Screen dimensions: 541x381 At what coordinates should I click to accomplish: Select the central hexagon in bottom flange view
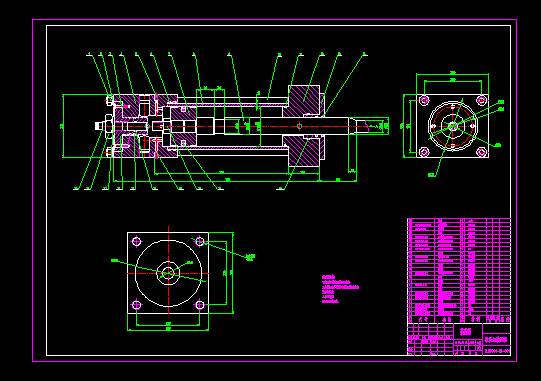168,273
